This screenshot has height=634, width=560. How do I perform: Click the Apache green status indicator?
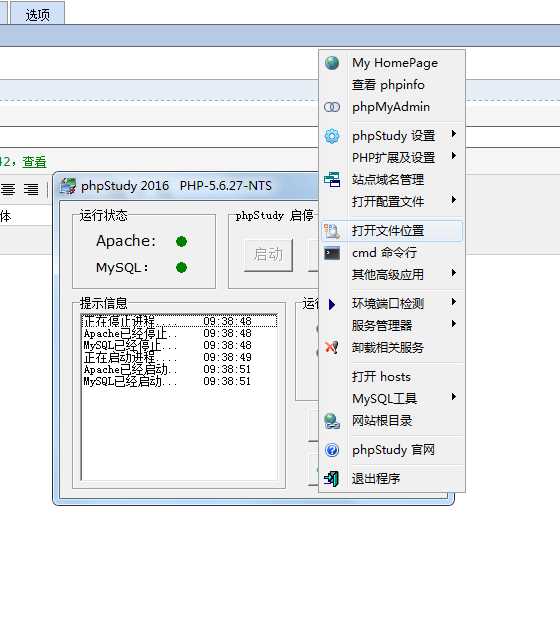coord(182,241)
